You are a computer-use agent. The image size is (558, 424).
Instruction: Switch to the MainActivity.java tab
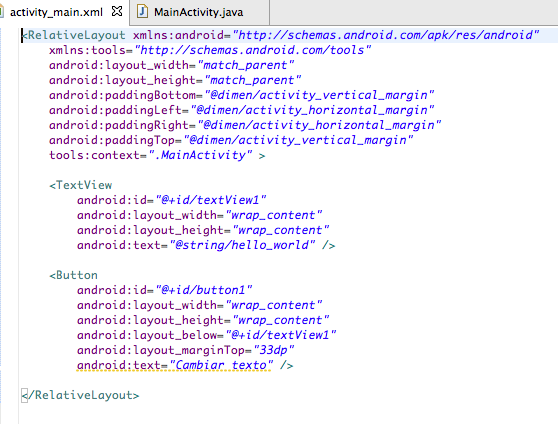click(x=199, y=12)
